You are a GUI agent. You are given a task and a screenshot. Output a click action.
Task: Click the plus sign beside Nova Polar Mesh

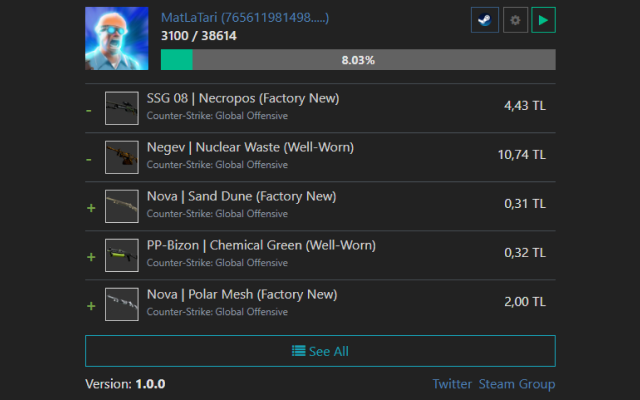pos(91,306)
